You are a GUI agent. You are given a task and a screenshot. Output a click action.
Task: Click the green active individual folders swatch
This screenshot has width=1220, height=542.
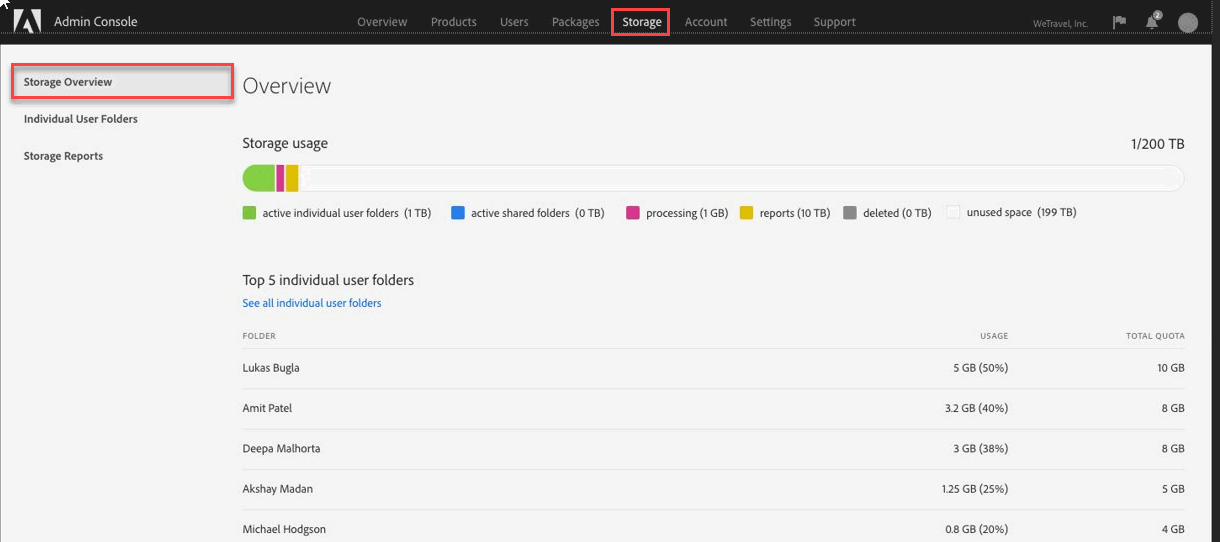coord(250,213)
